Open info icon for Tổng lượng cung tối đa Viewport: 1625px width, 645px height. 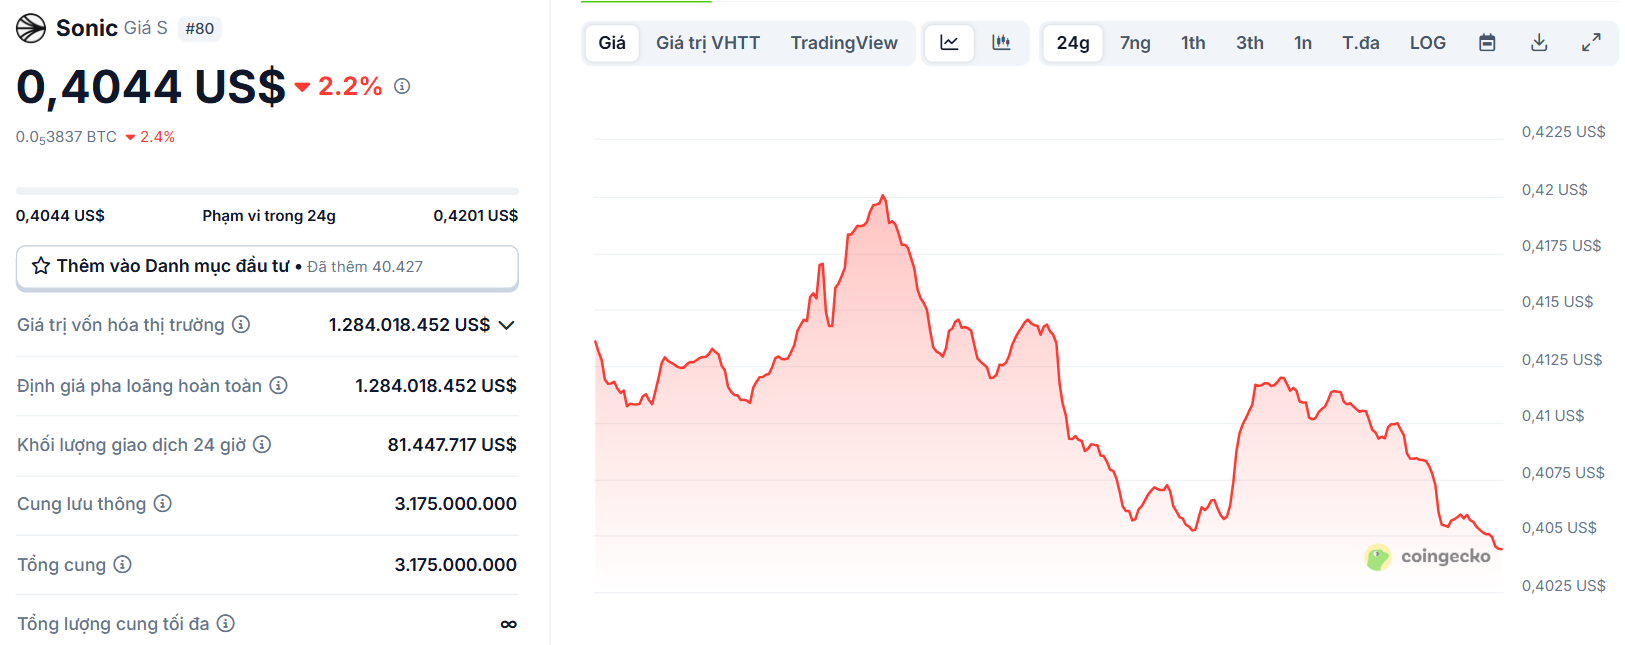(226, 623)
